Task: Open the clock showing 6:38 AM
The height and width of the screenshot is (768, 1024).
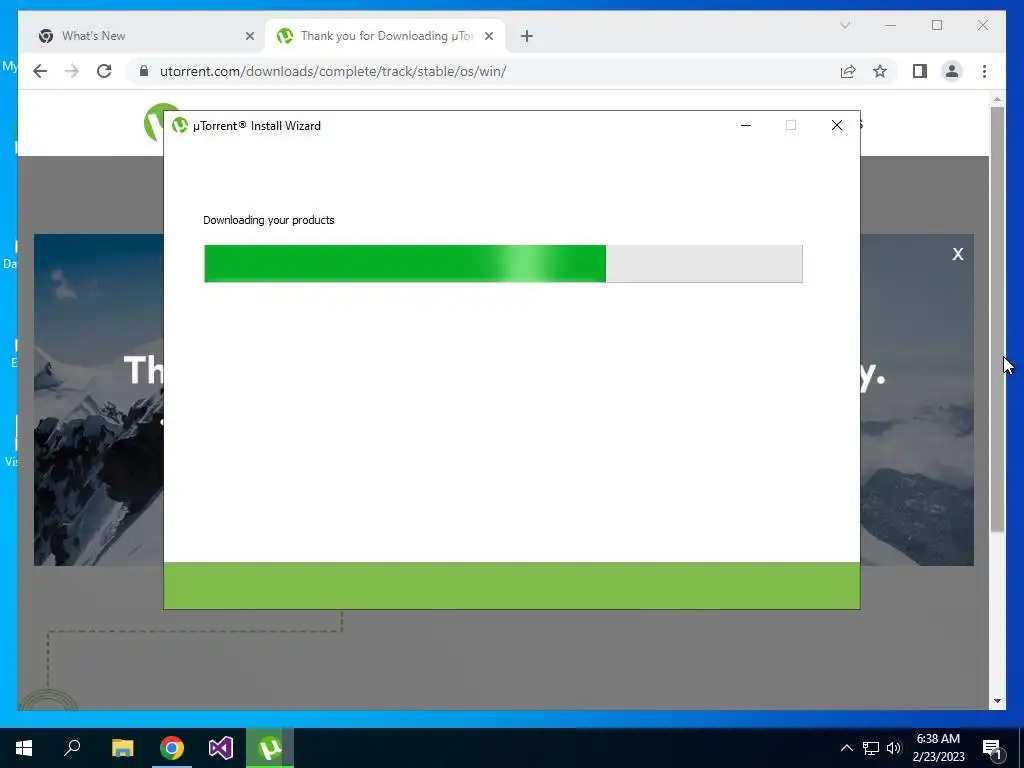Action: pyautogui.click(x=938, y=748)
